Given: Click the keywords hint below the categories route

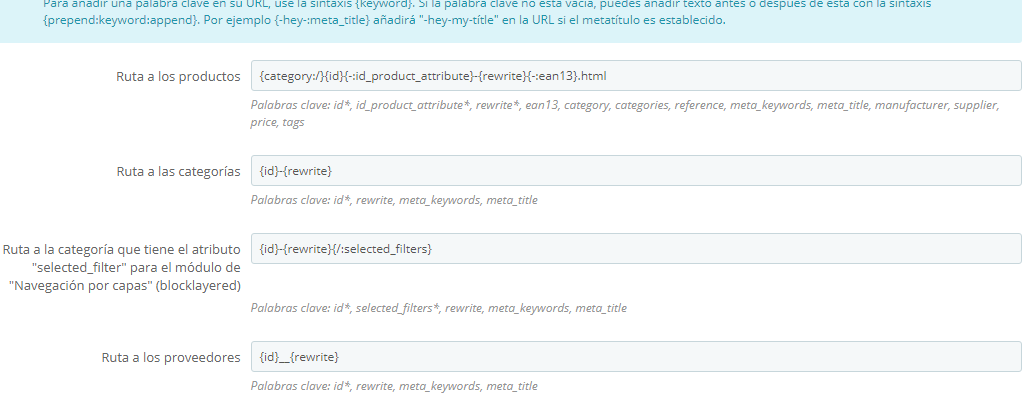Looking at the screenshot, I should (x=394, y=200).
